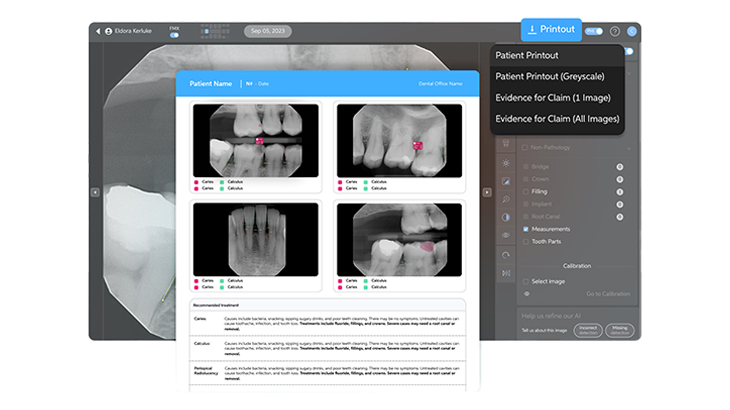Tick the Select image checkbox

526,282
